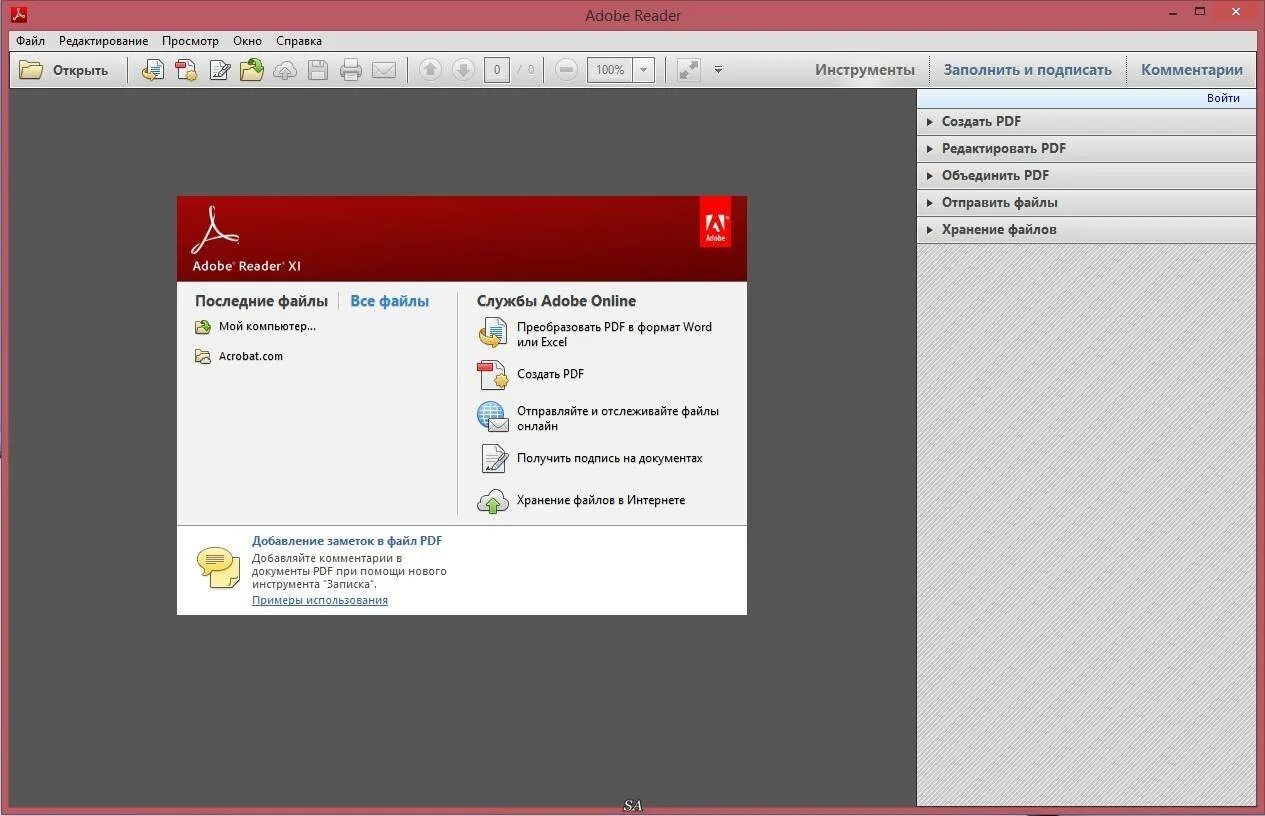Image resolution: width=1265 pixels, height=816 pixels.
Task: Click the save floppy disk toolbar icon
Action: coord(318,70)
